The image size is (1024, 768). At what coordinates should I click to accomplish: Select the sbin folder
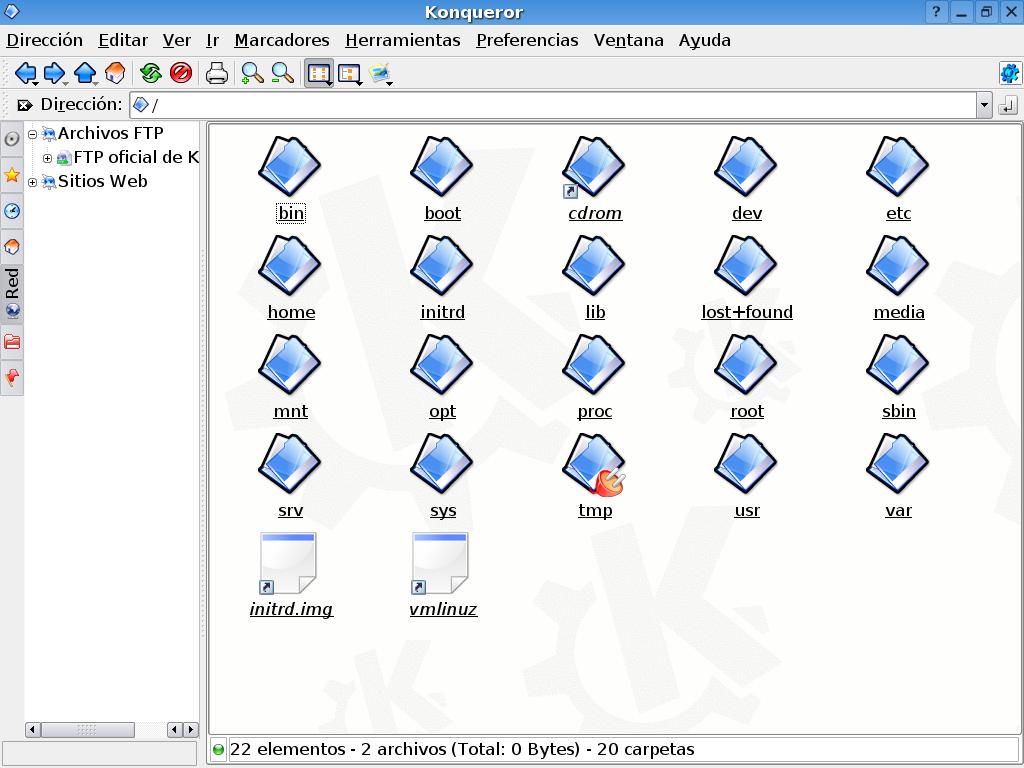click(898, 365)
